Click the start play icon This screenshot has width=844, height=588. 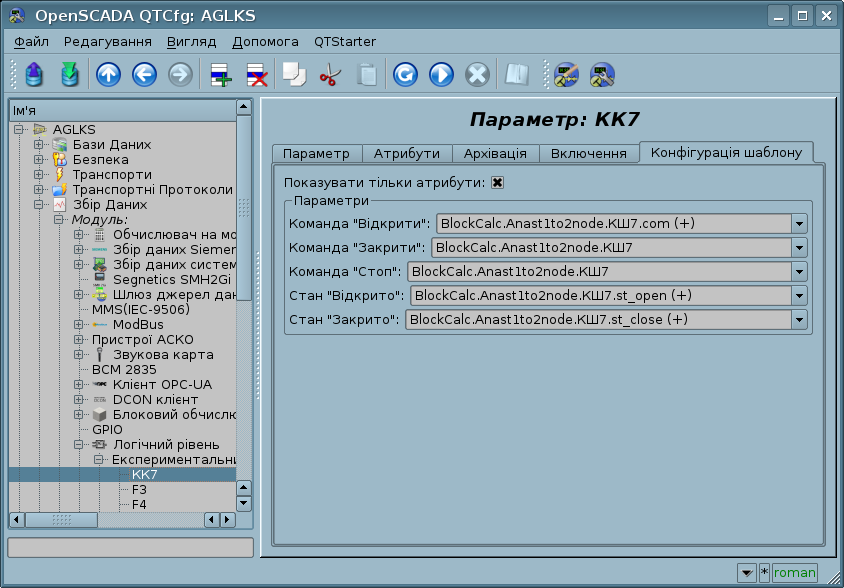441,74
